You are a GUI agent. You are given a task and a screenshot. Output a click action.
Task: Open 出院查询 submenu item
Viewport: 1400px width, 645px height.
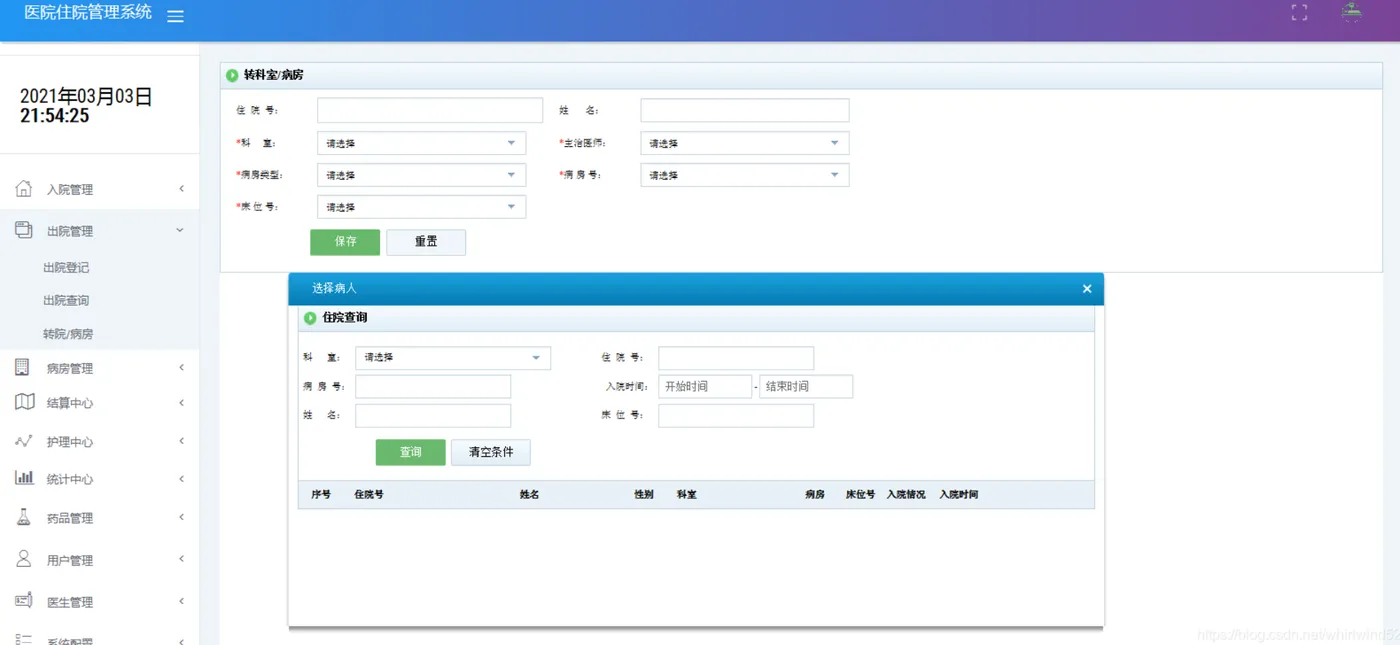(66, 301)
